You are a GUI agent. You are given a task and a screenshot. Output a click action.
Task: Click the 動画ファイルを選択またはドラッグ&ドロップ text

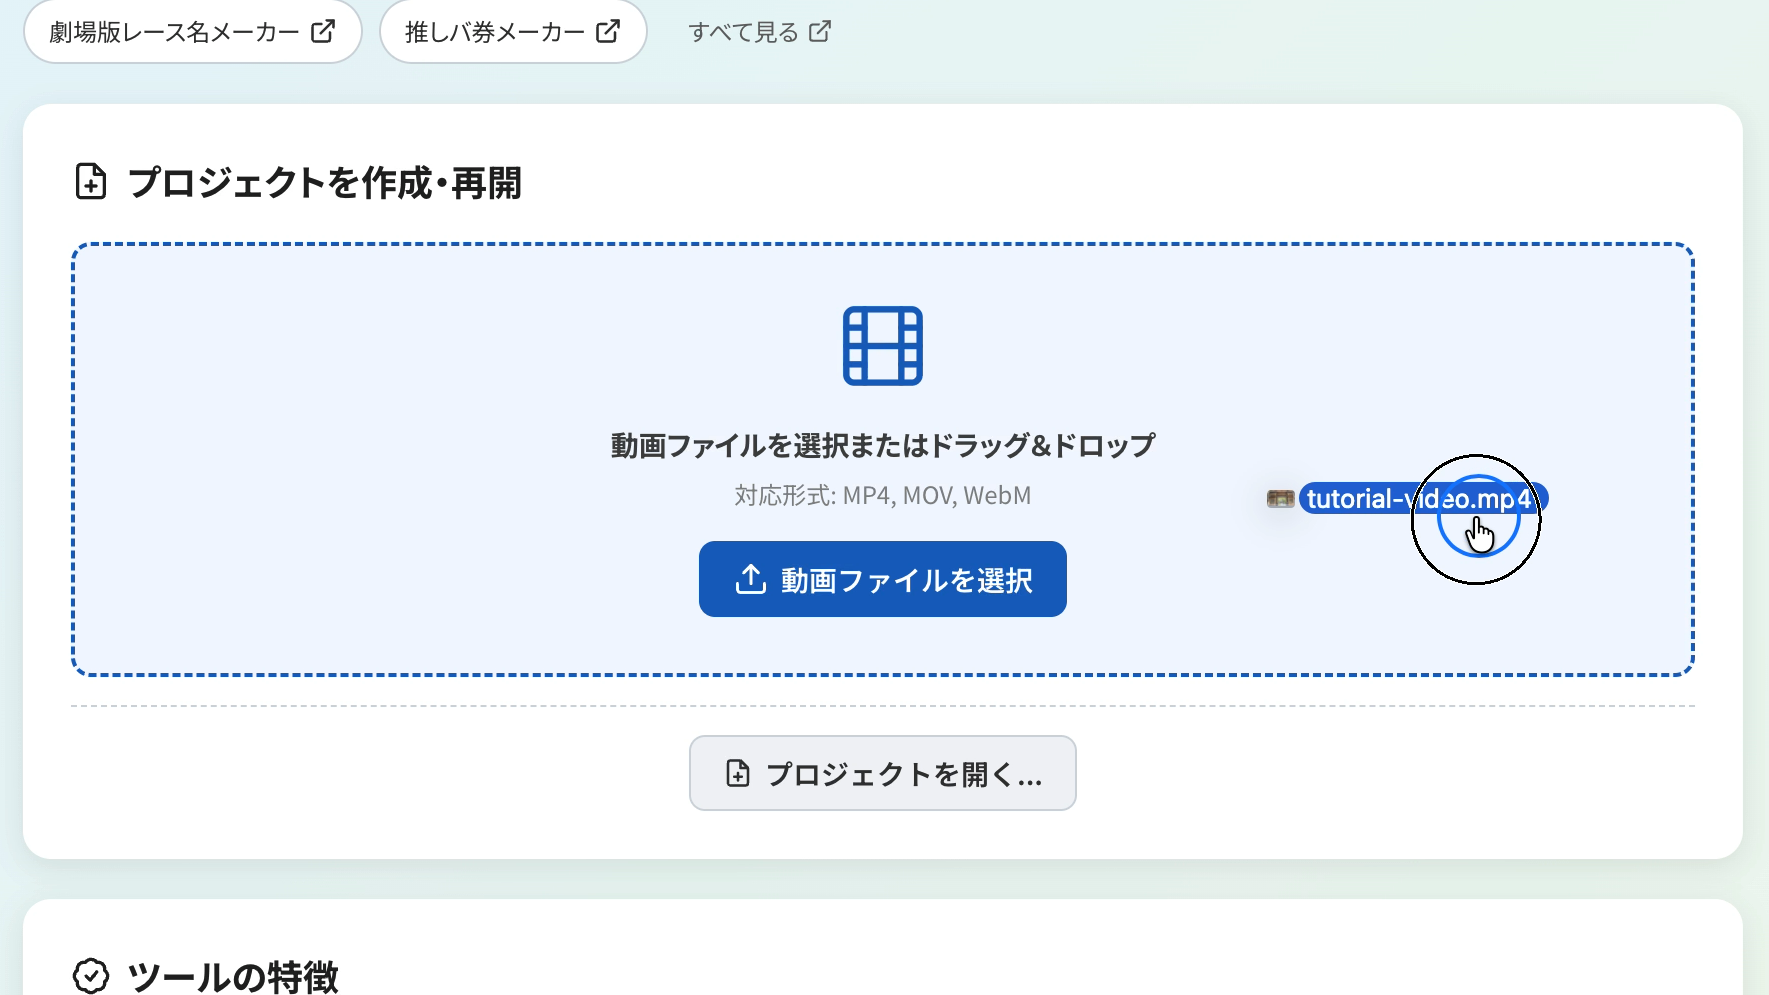[x=882, y=445]
